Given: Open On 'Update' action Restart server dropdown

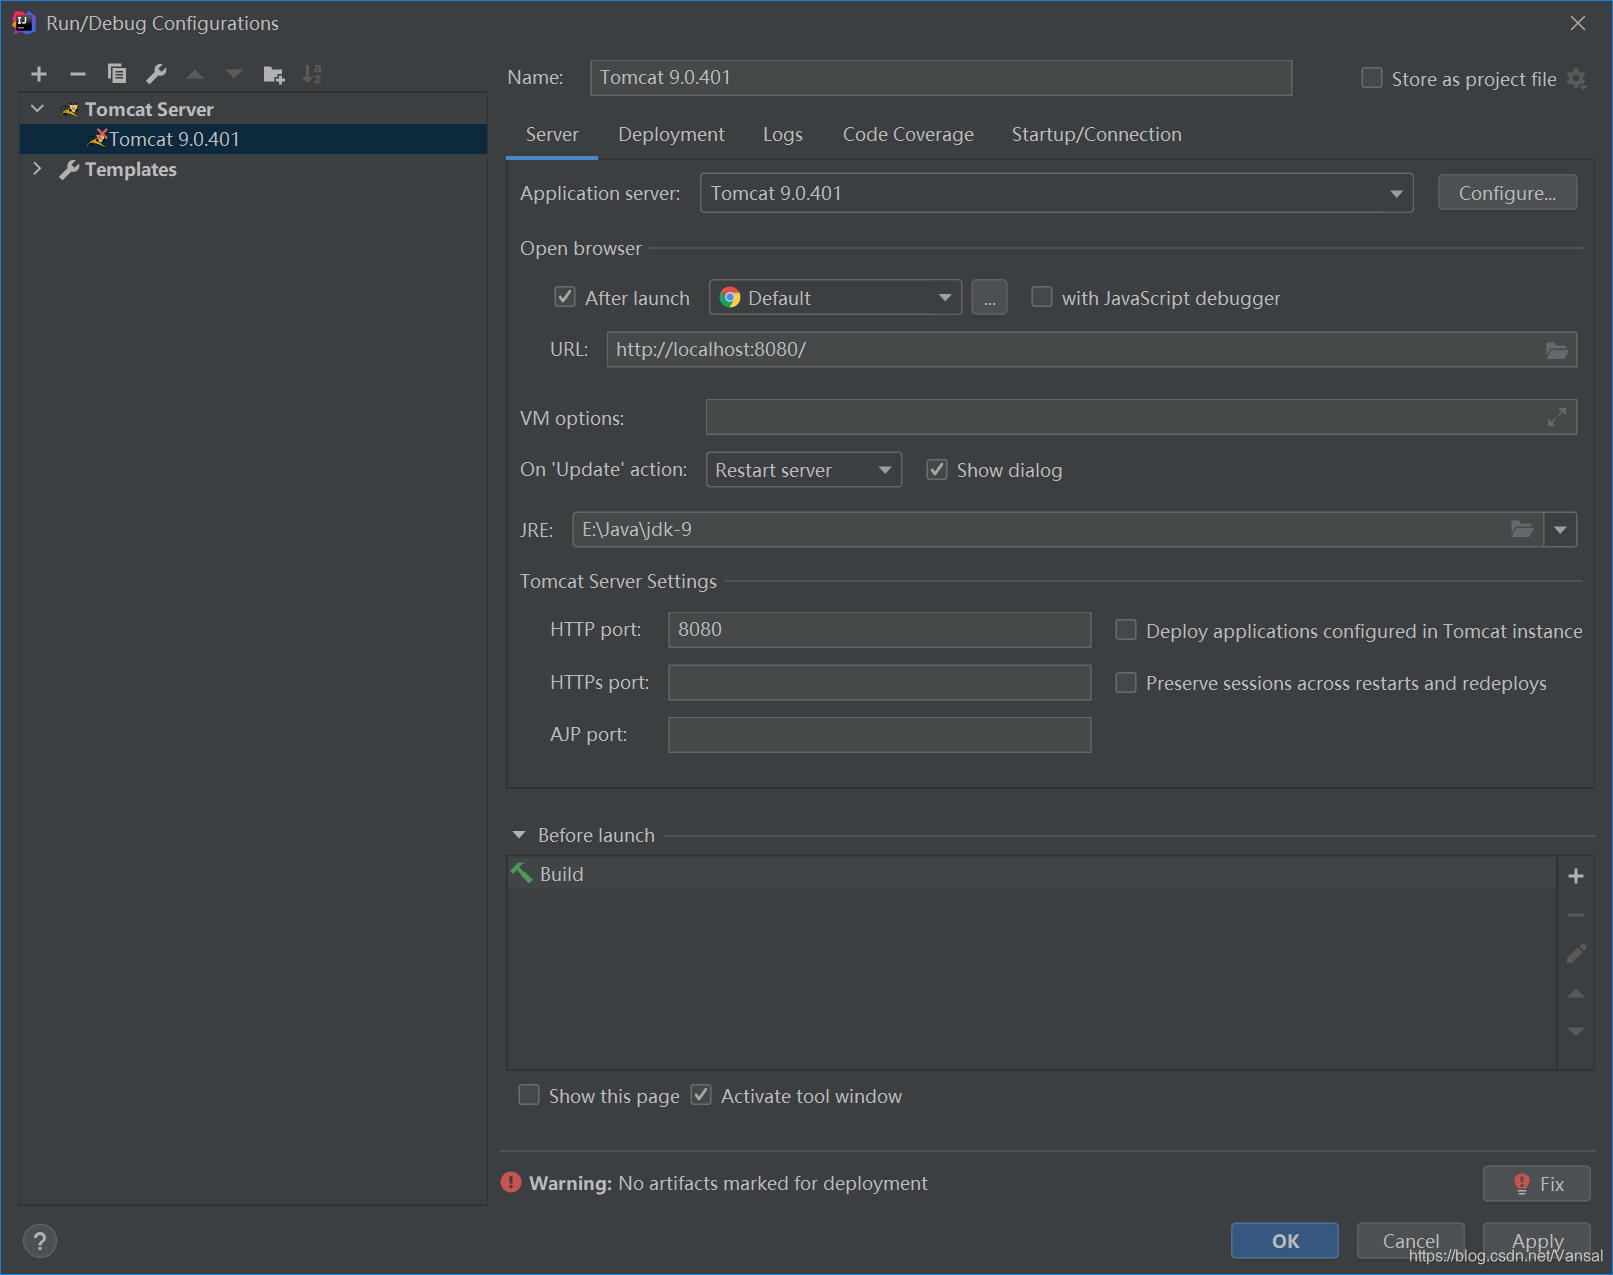Looking at the screenshot, I should tap(803, 470).
